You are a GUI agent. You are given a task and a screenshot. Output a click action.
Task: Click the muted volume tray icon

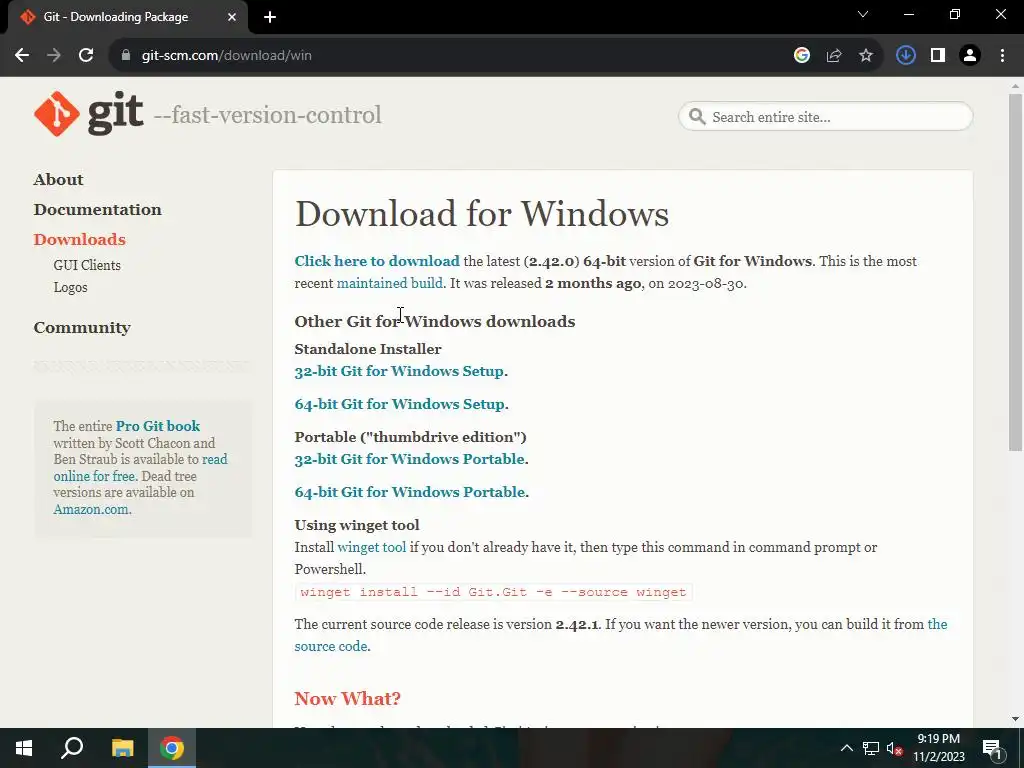[x=894, y=748]
